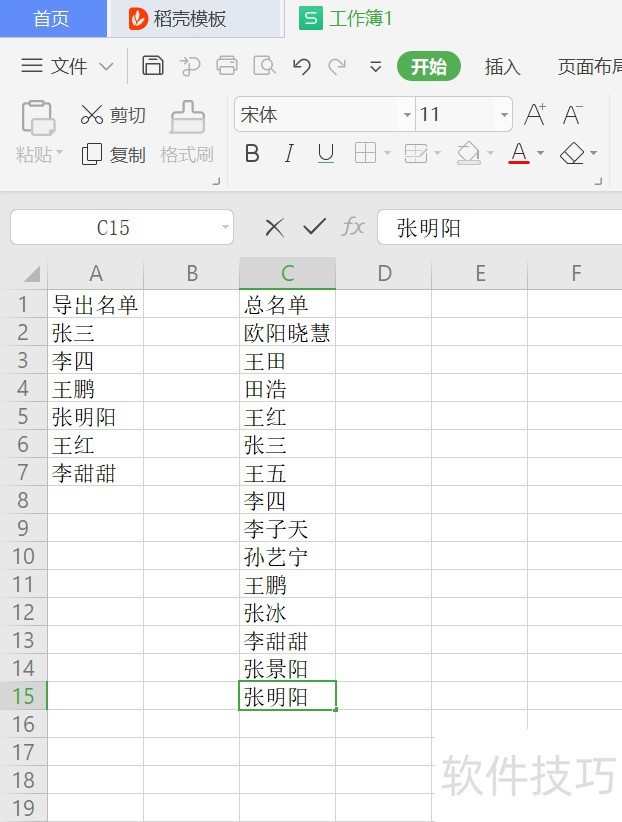Open font color dropdown arrow
Viewport: 622px width, 822px height.
[x=540, y=153]
